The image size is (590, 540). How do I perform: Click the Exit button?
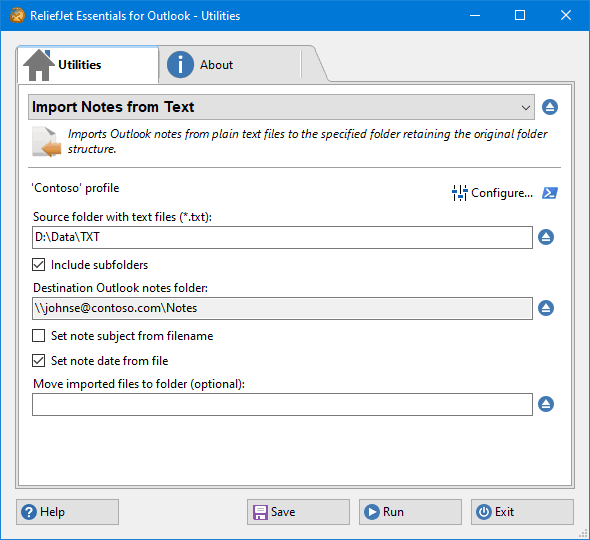pyautogui.click(x=522, y=512)
